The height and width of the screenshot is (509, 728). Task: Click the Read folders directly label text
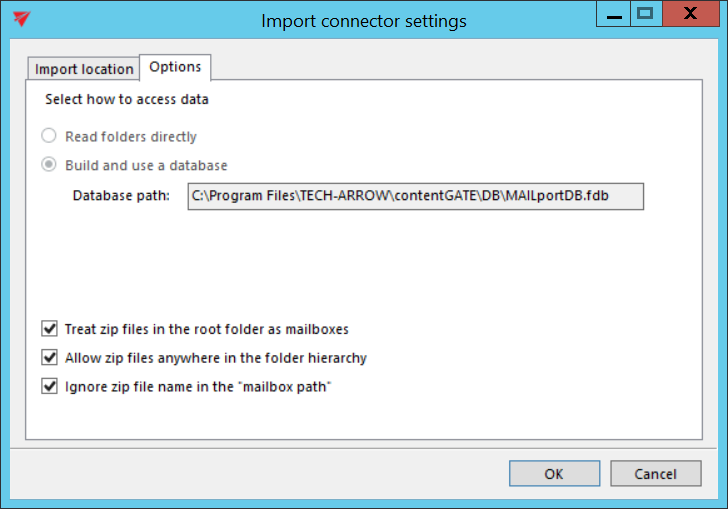tap(131, 136)
